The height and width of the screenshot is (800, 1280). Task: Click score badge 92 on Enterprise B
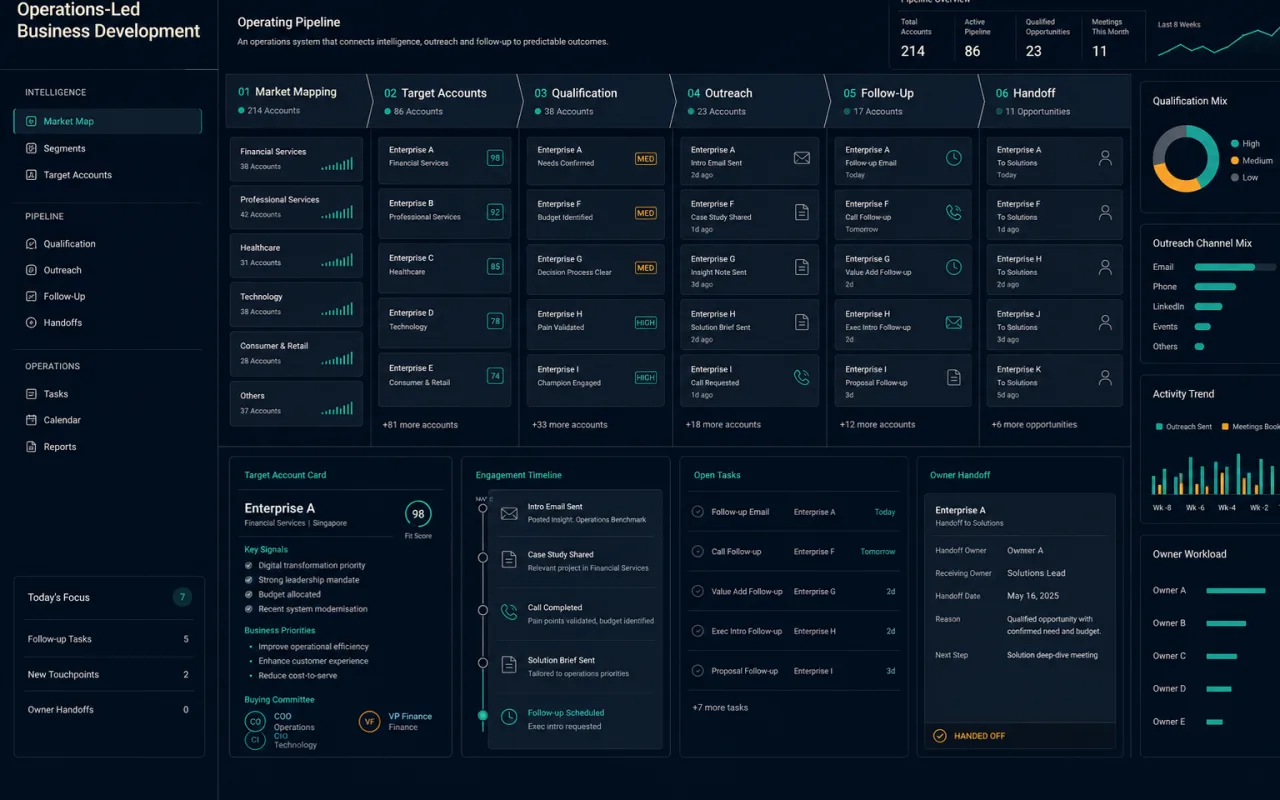495,212
